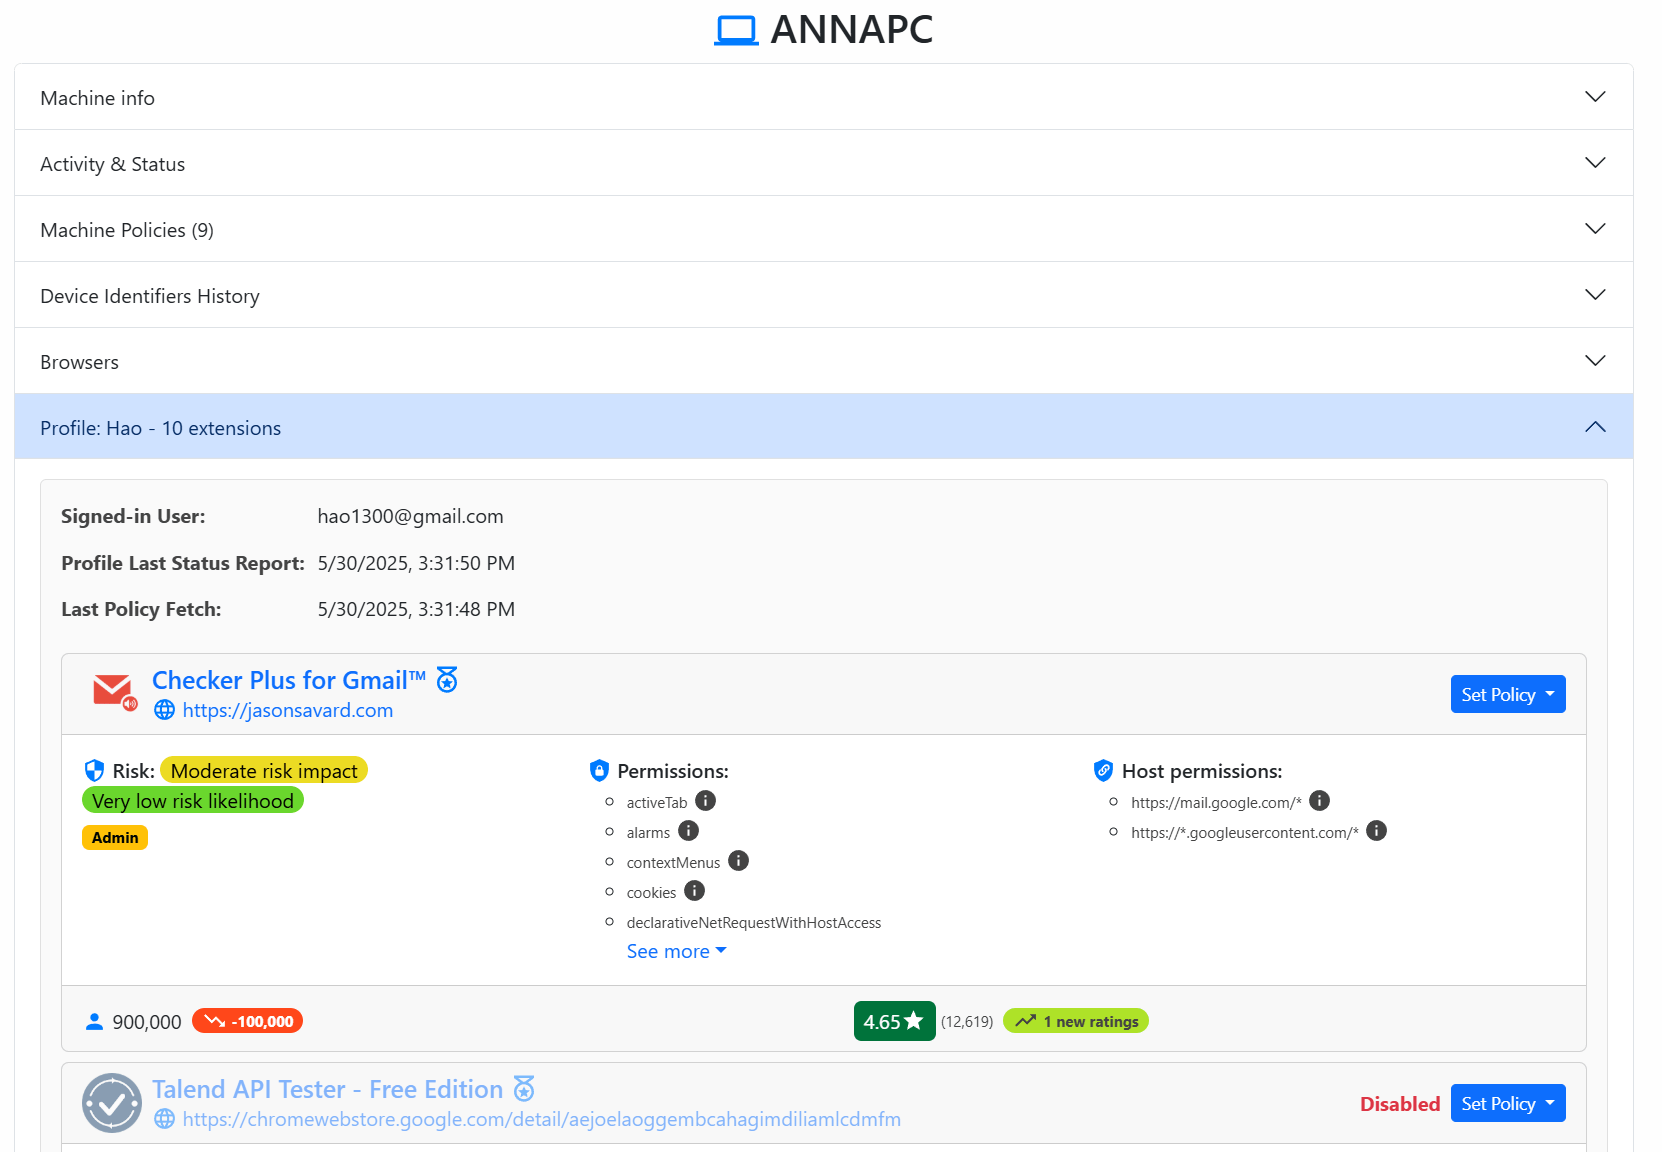Viewport: 1662px width, 1152px height.
Task: Click the shield link icon beside Host permissions
Action: pos(1103,770)
